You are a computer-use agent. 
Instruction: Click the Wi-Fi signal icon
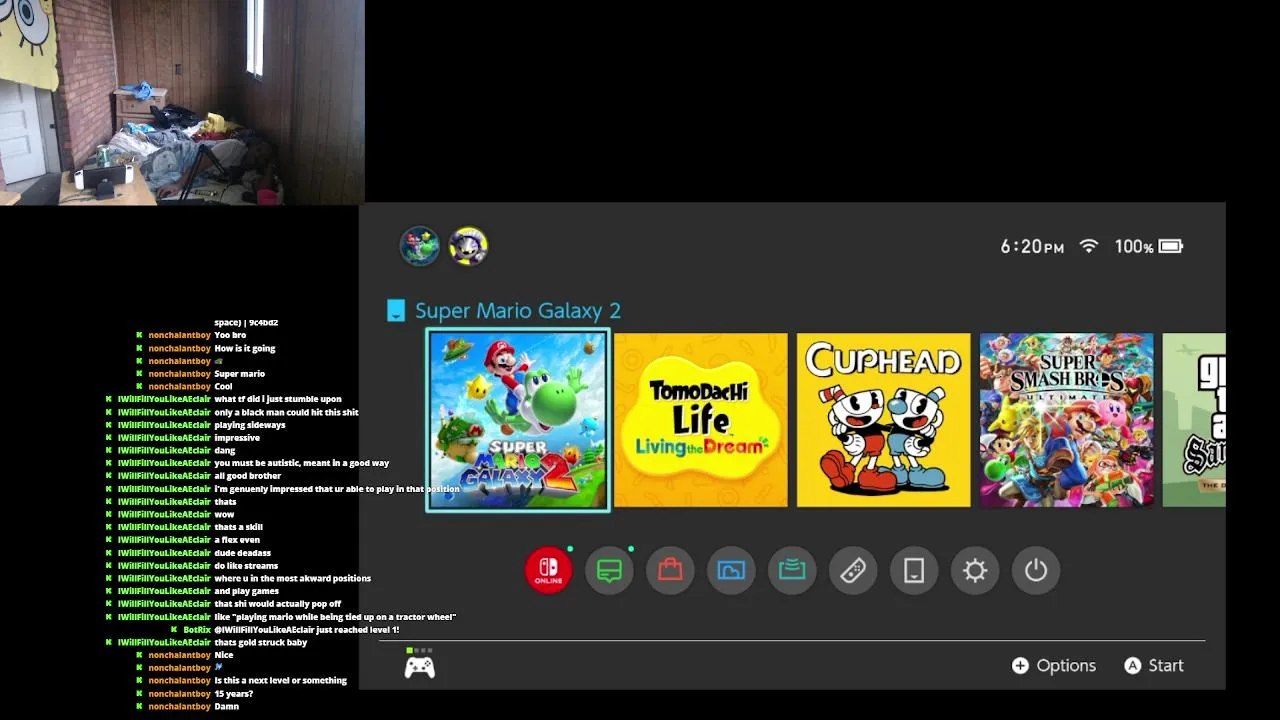coord(1089,246)
